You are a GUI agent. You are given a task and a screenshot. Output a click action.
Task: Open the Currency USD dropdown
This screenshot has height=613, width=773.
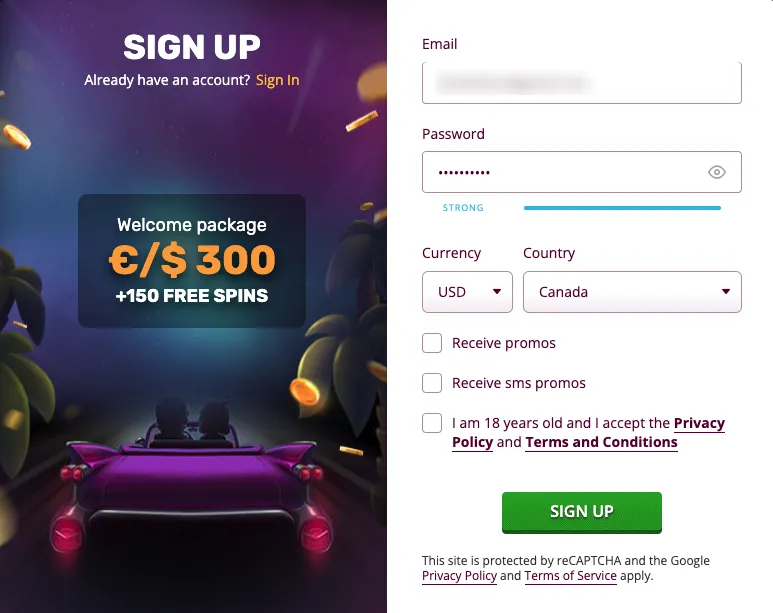[x=467, y=292]
